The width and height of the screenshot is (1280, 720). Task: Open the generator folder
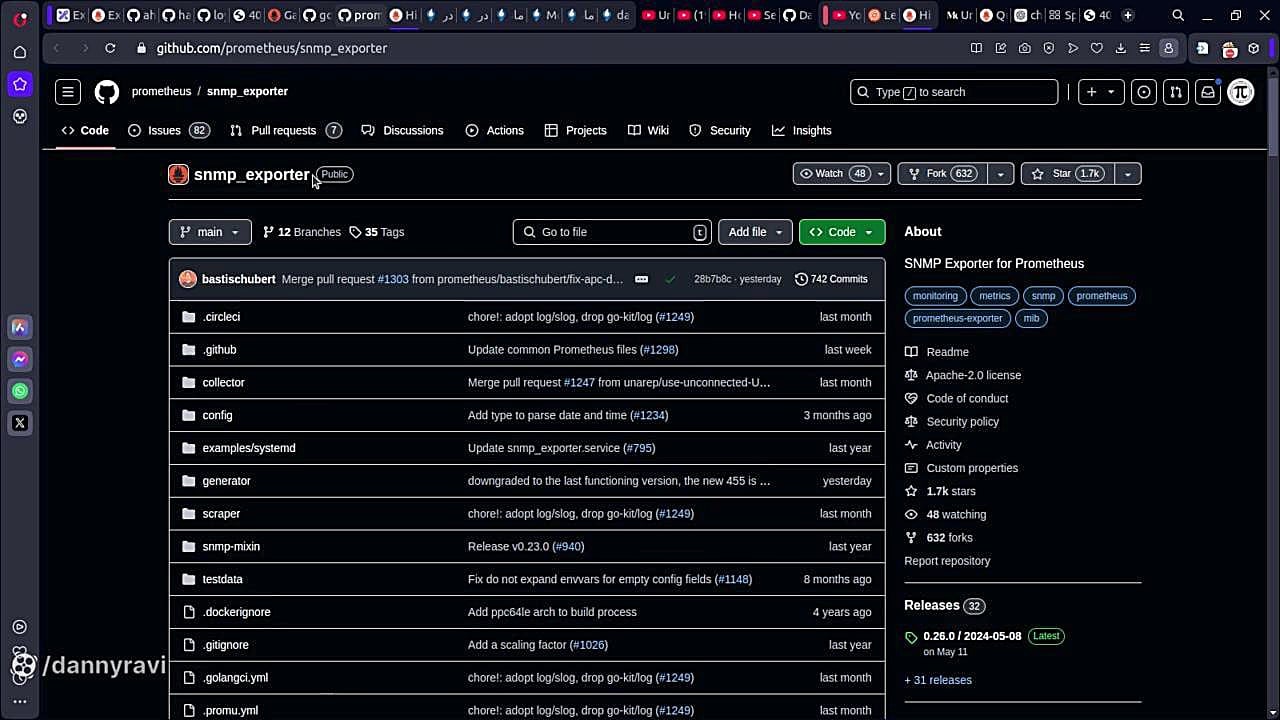point(226,481)
